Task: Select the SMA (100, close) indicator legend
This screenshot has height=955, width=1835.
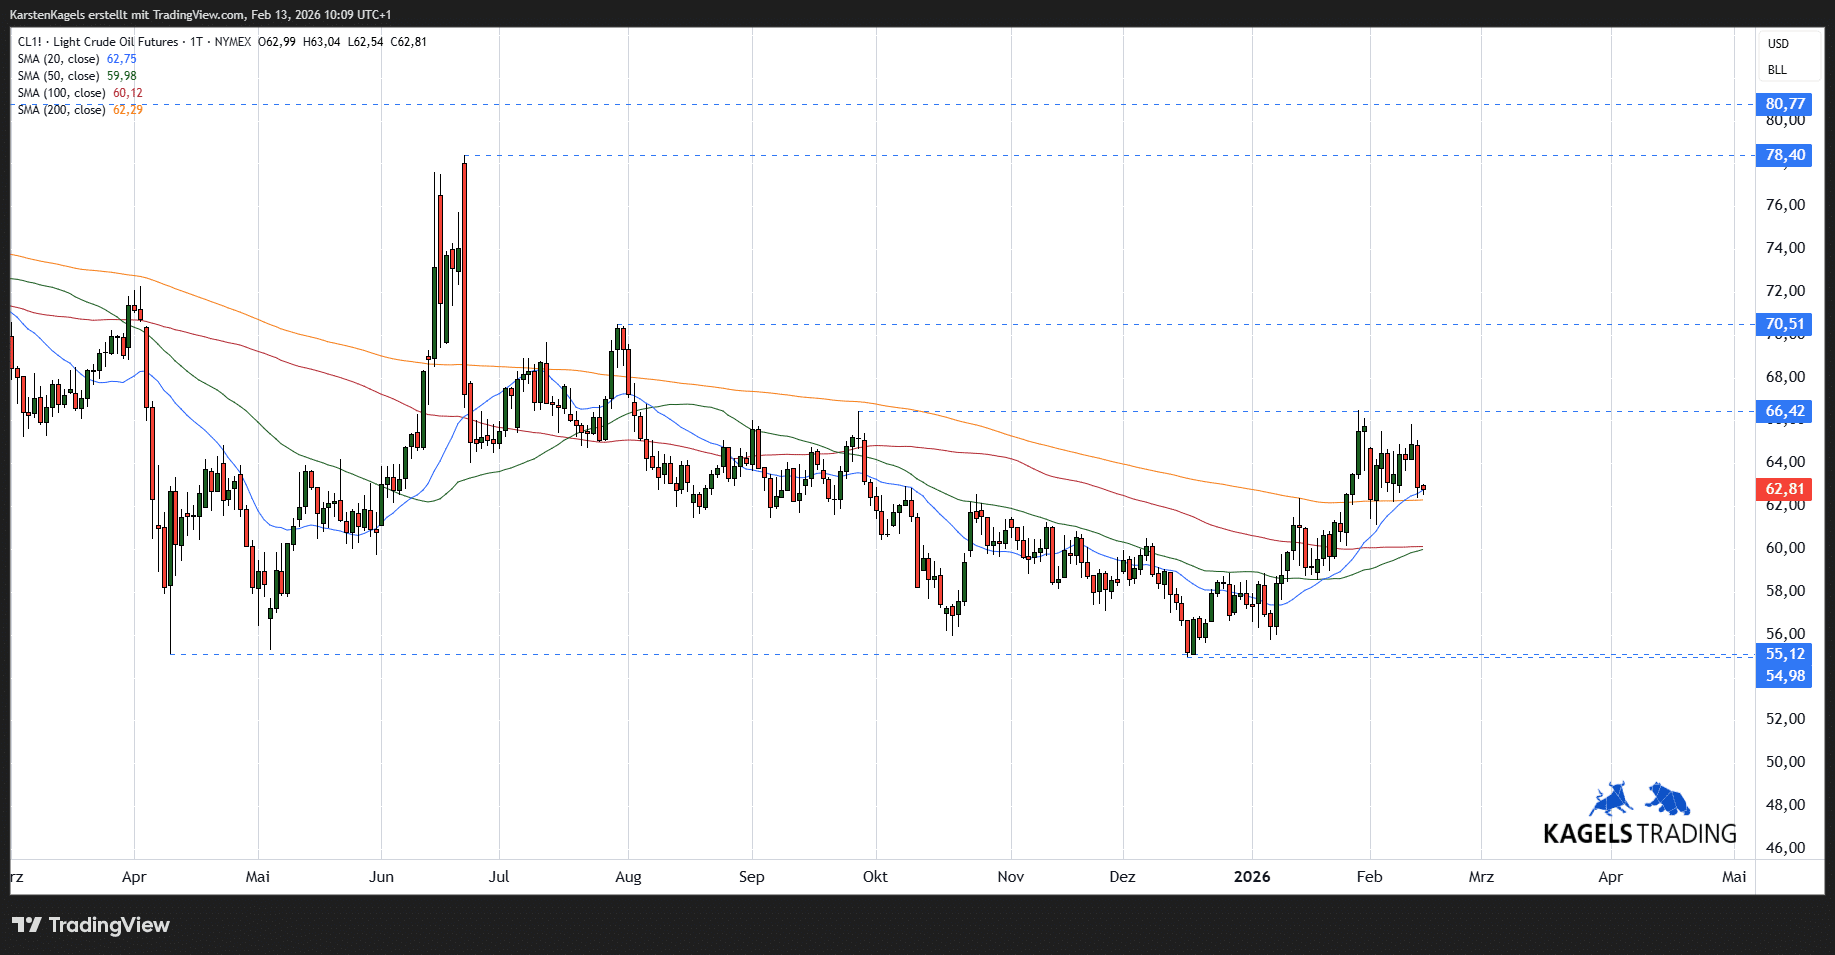Action: coord(62,93)
